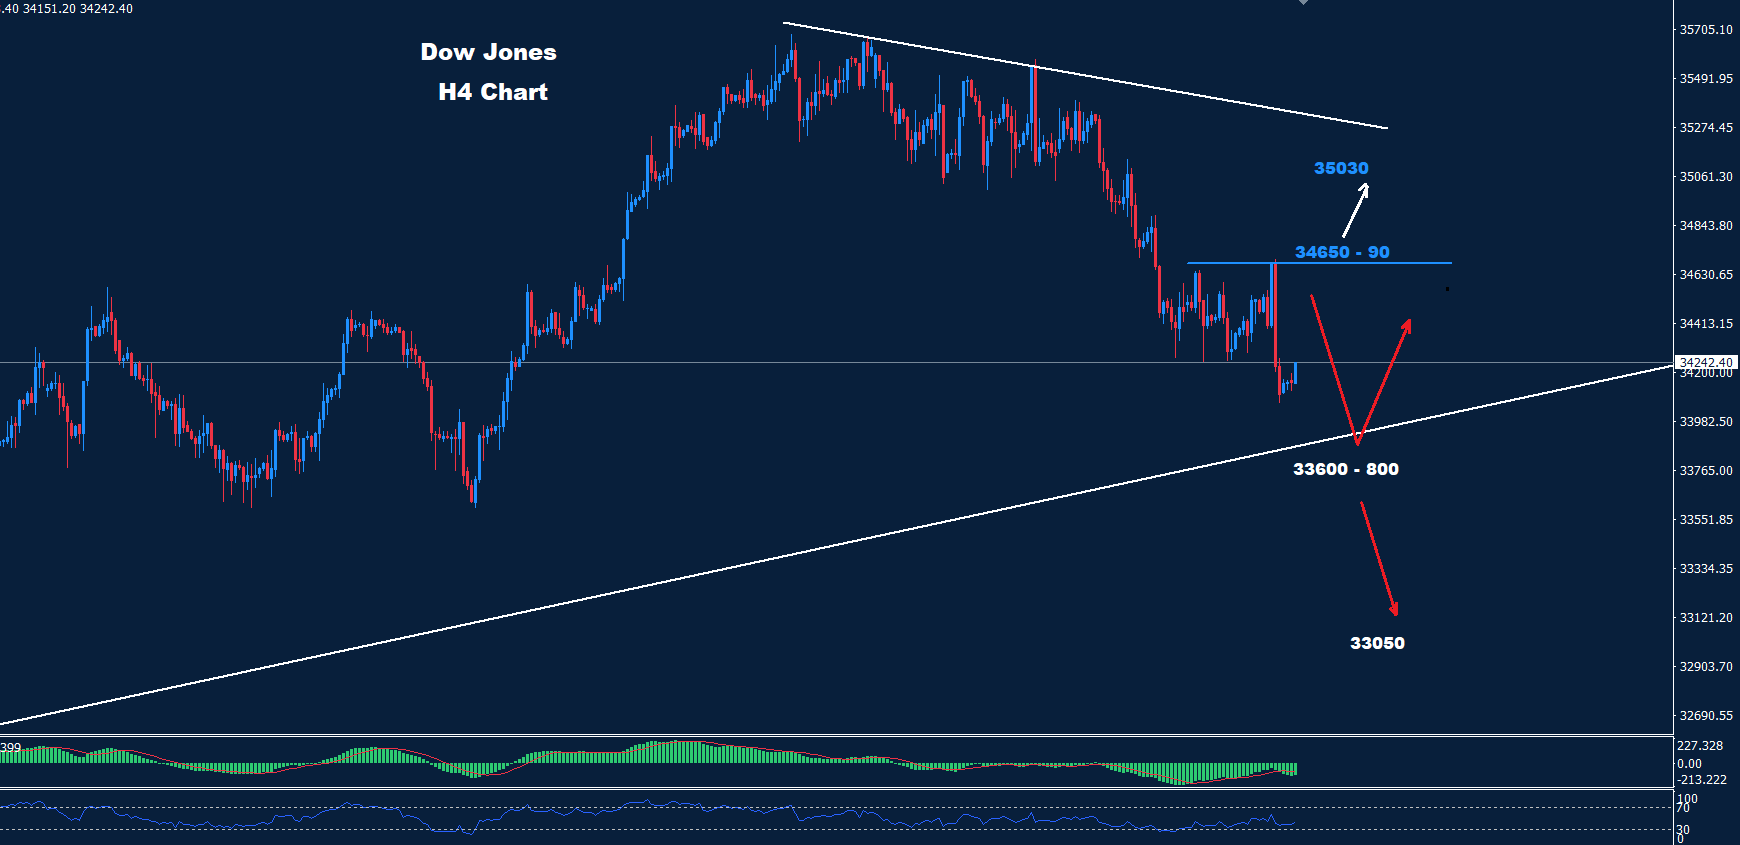The width and height of the screenshot is (1740, 845).
Task: Click the OHLC price readout at top left
Action: [x=68, y=9]
